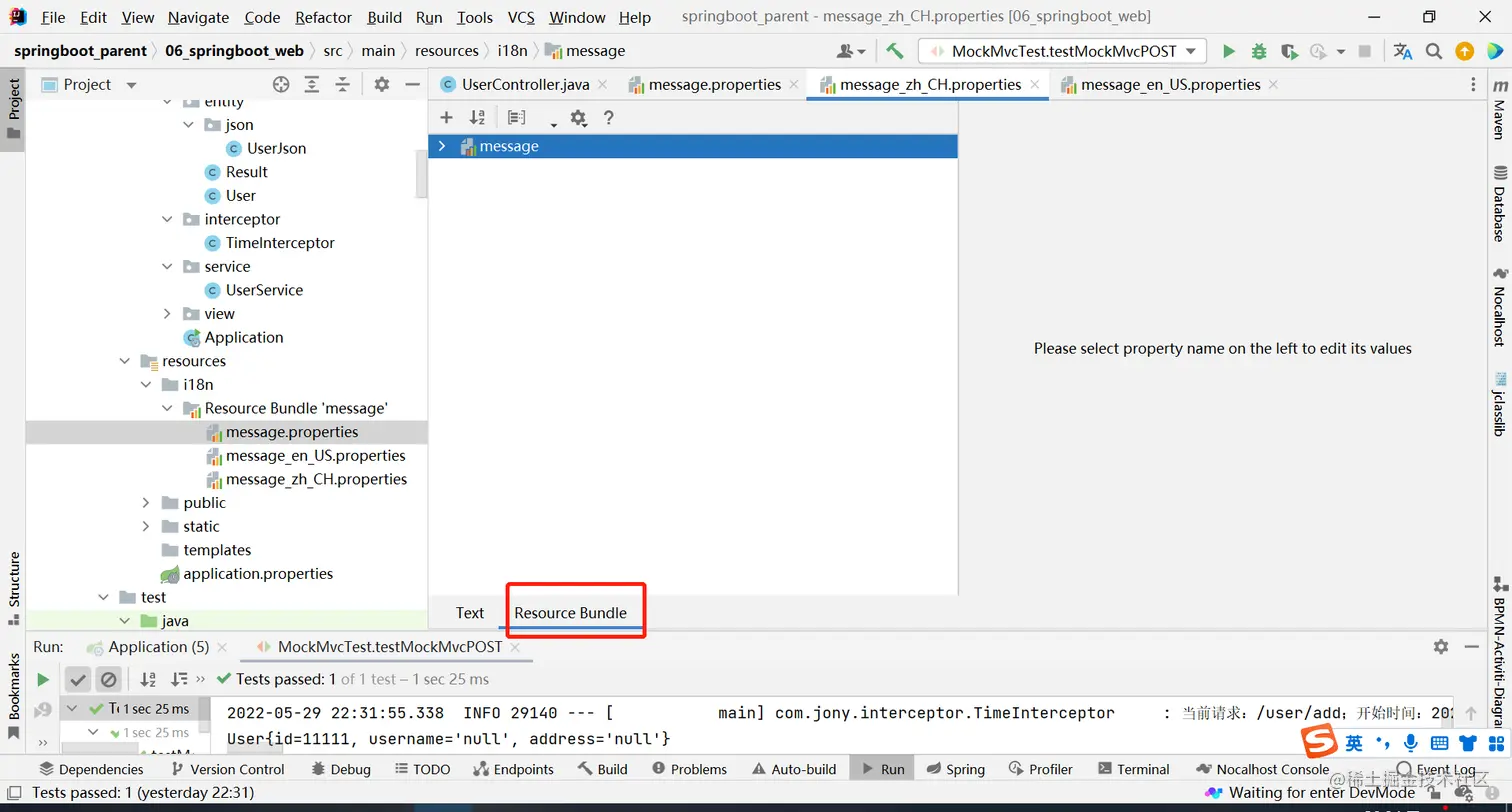The width and height of the screenshot is (1512, 812).
Task: Click the 06_springboot_web breadcrumb
Action: point(234,51)
